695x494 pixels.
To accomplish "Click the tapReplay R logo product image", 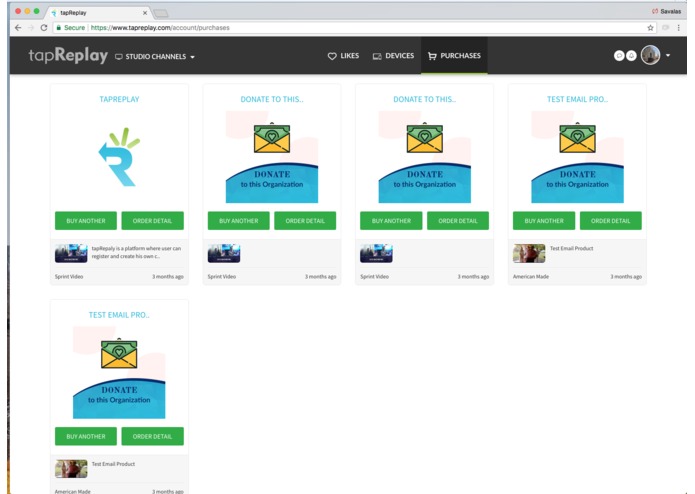I will pos(119,156).
